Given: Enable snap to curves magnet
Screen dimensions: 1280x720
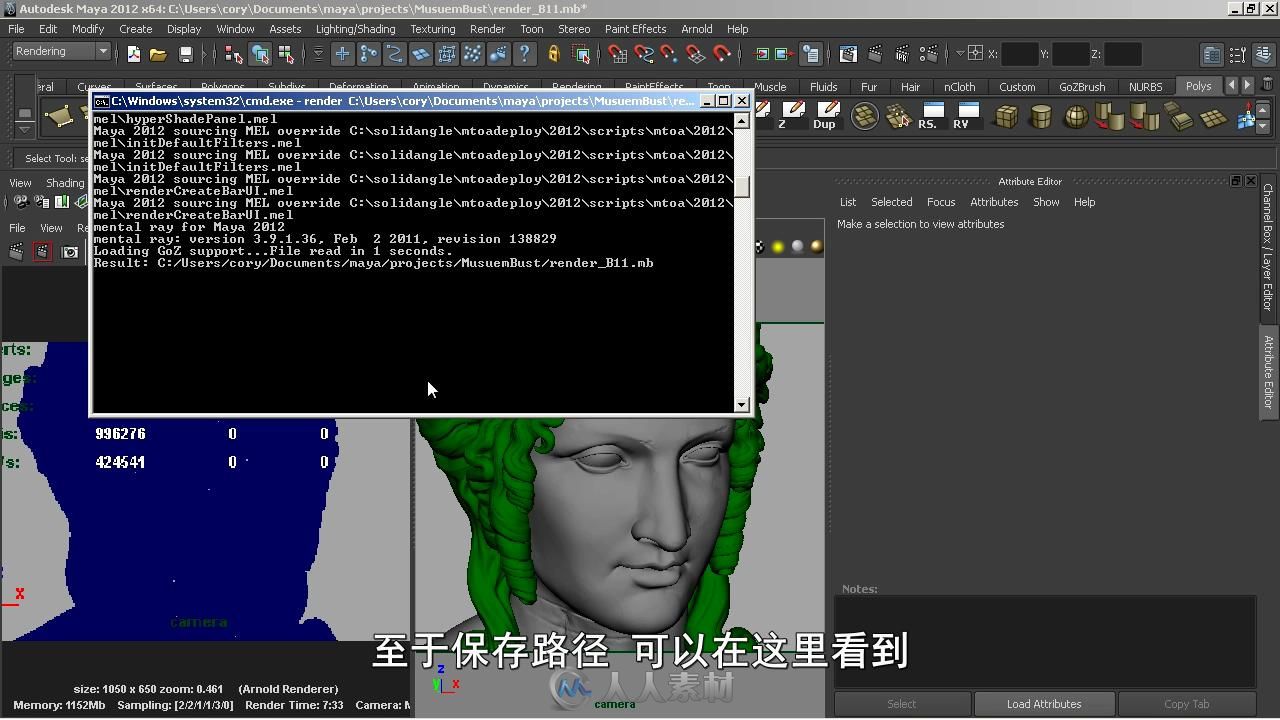Looking at the screenshot, I should [x=643, y=54].
